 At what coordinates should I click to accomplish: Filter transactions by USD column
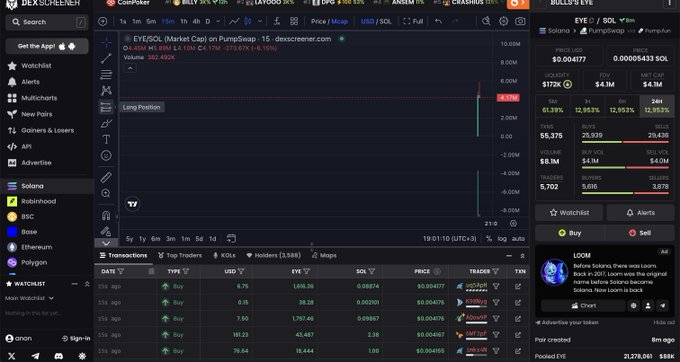click(x=241, y=271)
